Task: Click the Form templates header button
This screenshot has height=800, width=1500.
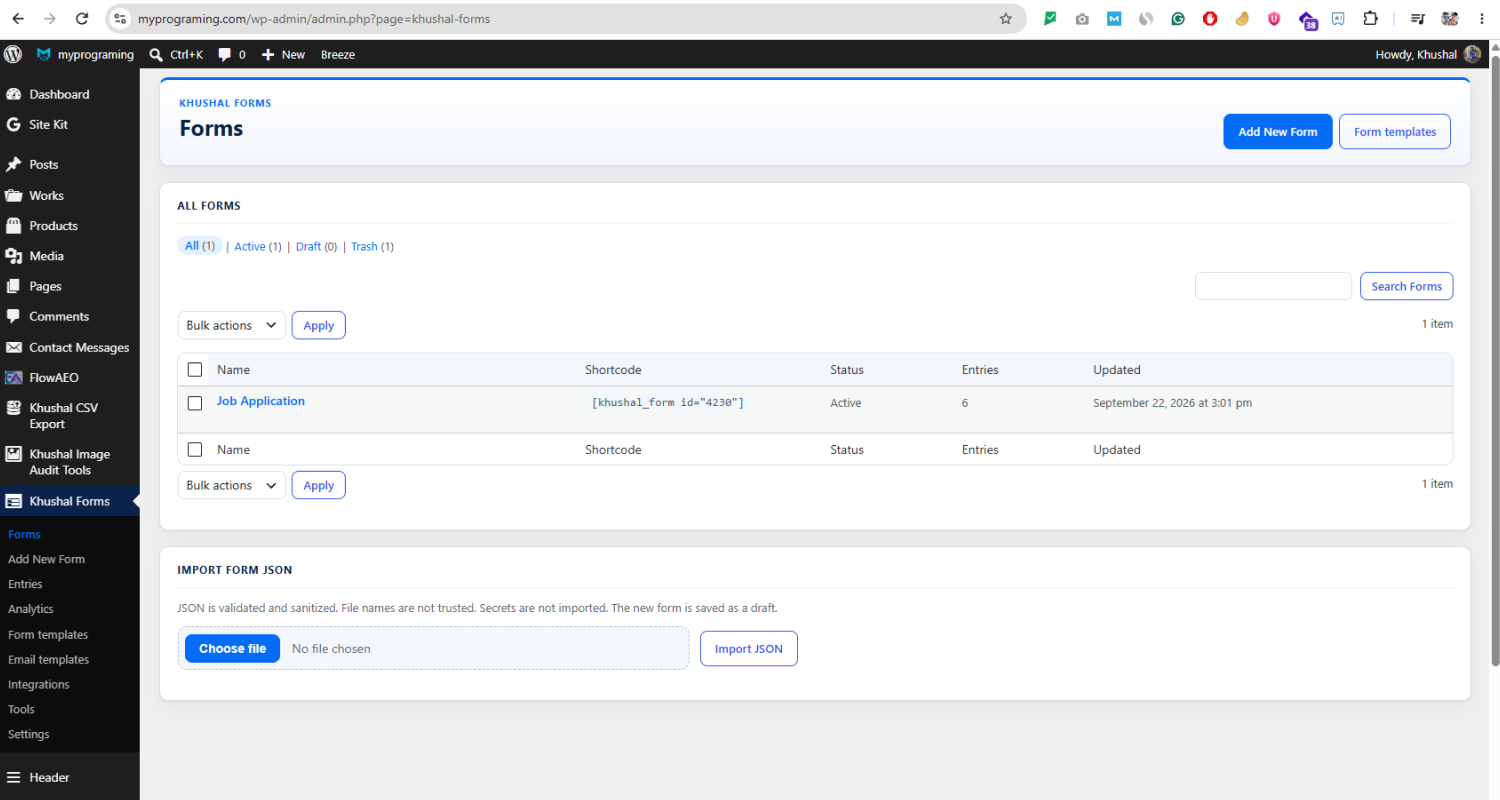Action: tap(1395, 131)
